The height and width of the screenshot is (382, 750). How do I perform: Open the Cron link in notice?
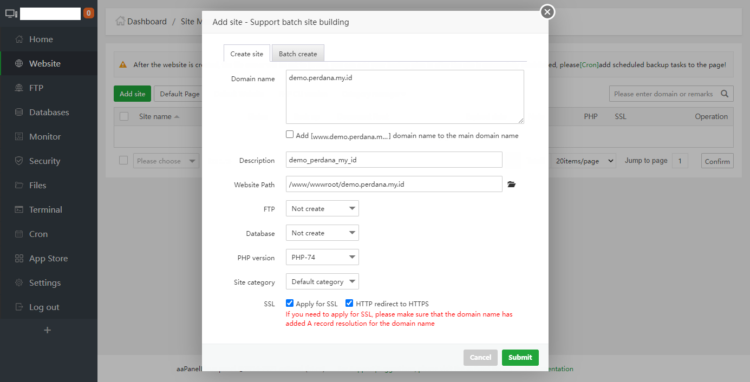tap(589, 65)
